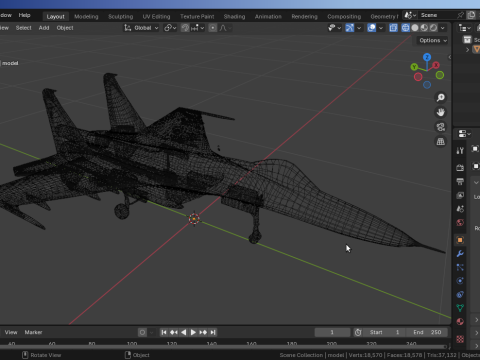Toggle proportional editing button
This screenshot has height=360, width=480.
tap(213, 28)
